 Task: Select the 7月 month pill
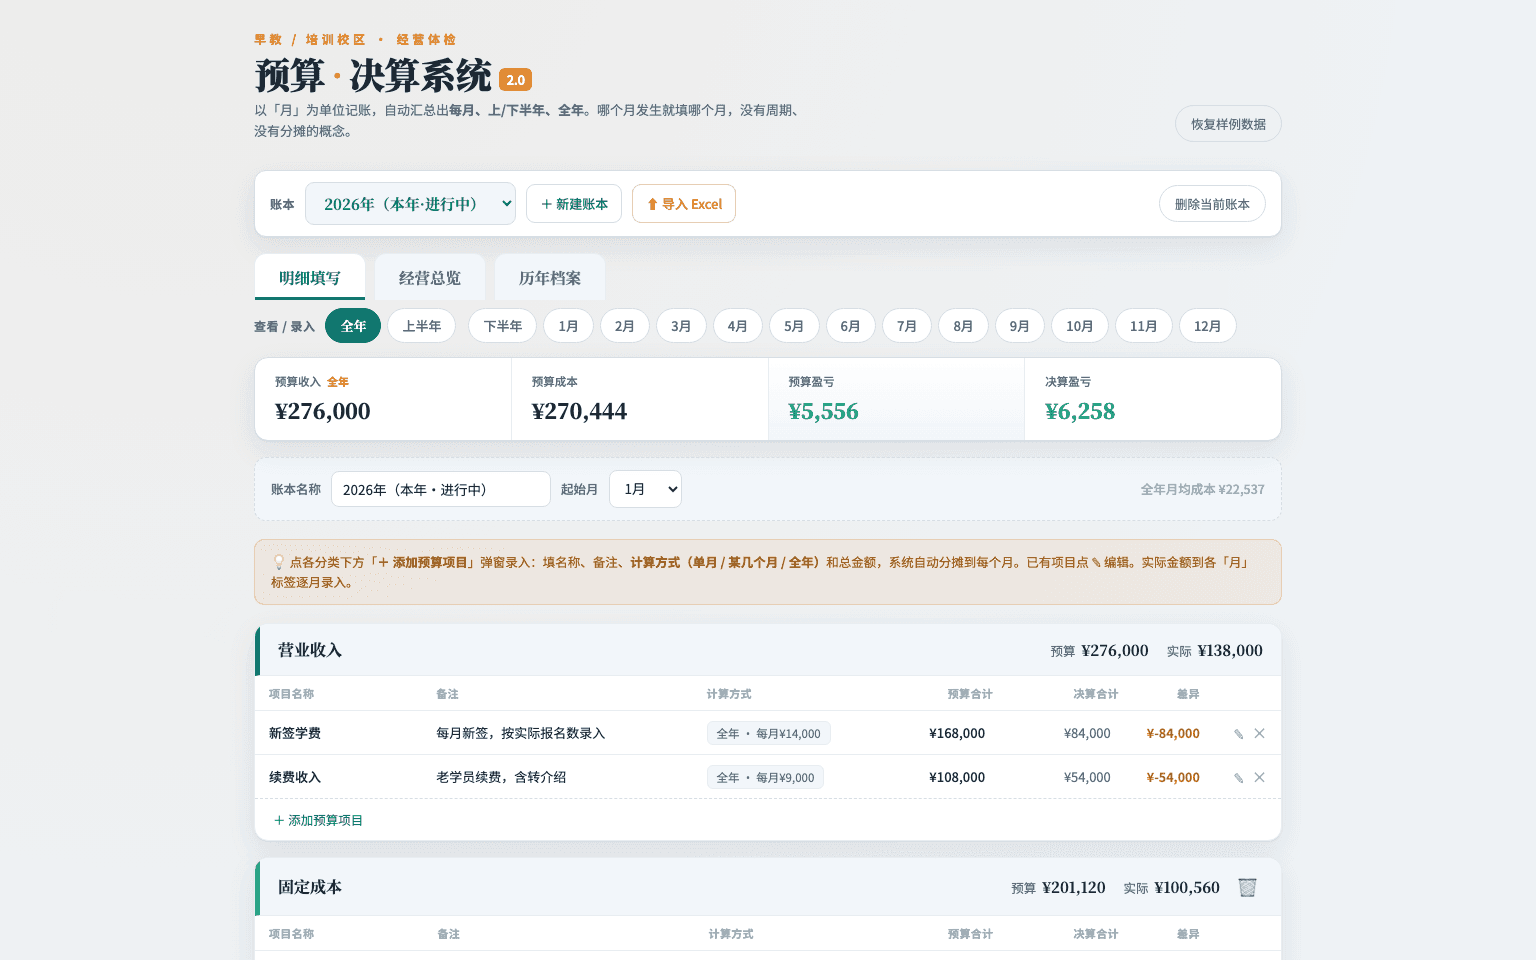tap(907, 326)
